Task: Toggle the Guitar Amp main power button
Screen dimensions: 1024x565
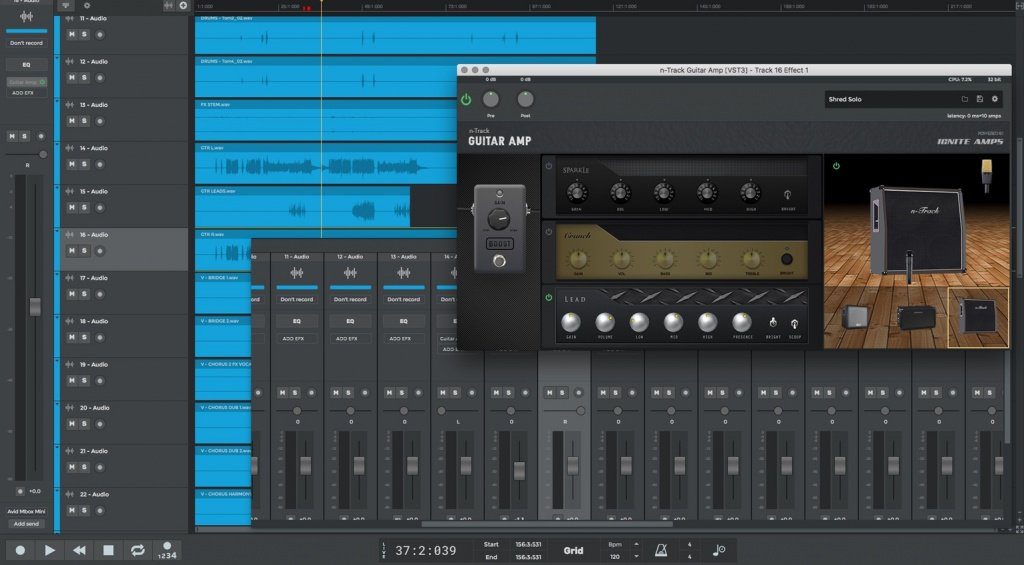Action: (466, 99)
